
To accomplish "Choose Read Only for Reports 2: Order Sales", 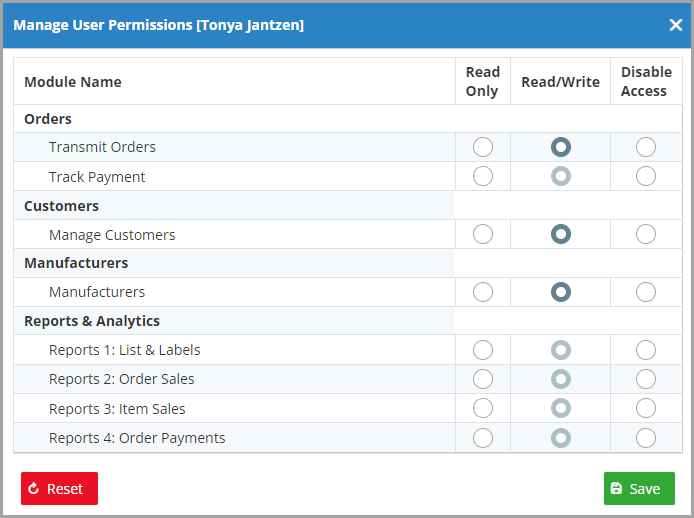I will tap(482, 379).
